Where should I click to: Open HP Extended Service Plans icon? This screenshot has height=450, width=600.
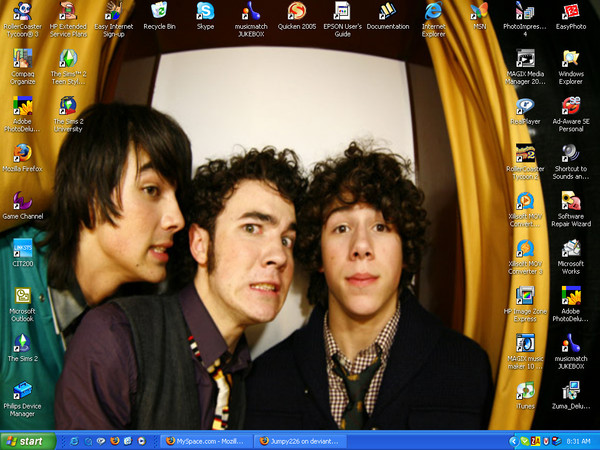(x=68, y=11)
